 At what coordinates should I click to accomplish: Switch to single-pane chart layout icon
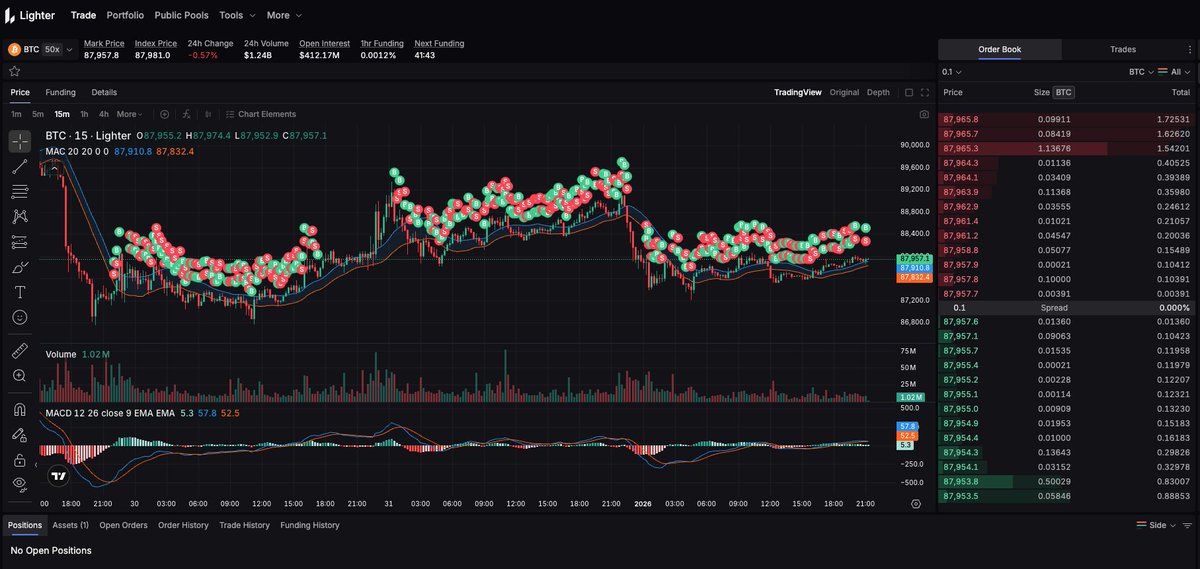(908, 92)
